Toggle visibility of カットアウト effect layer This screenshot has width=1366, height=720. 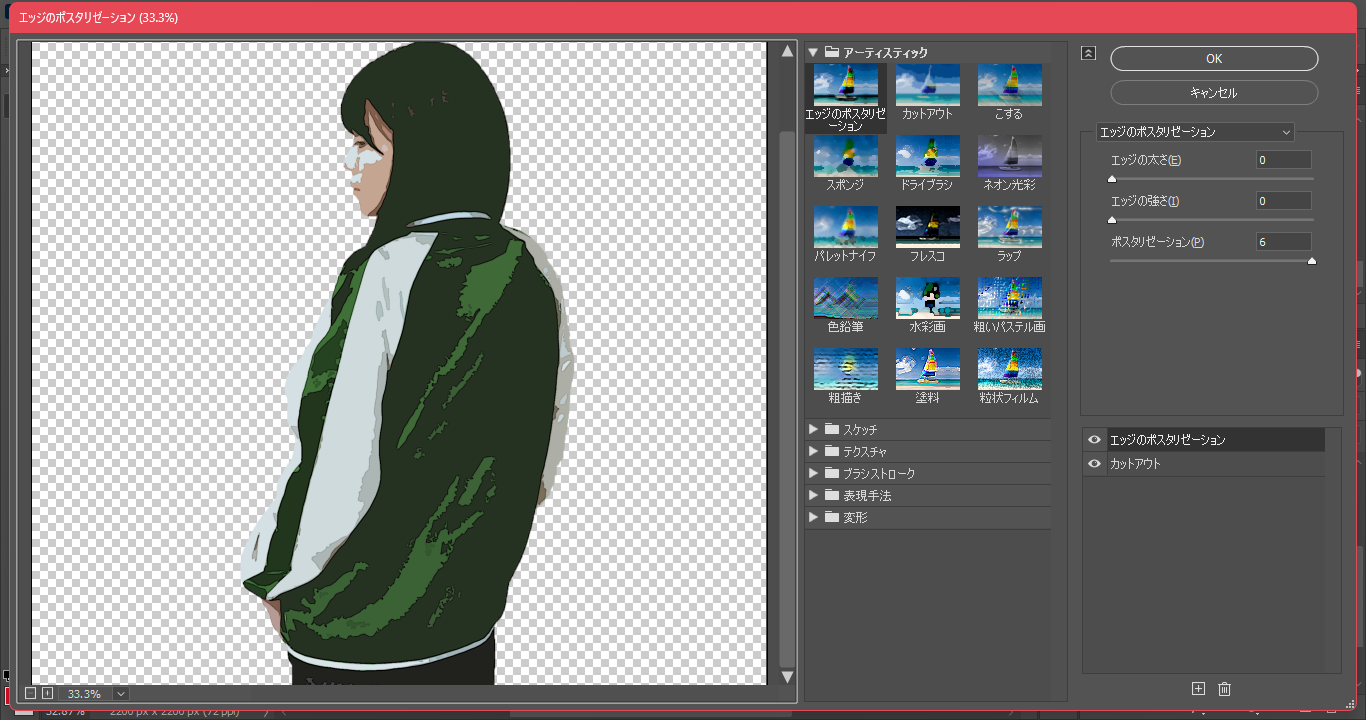(x=1095, y=464)
